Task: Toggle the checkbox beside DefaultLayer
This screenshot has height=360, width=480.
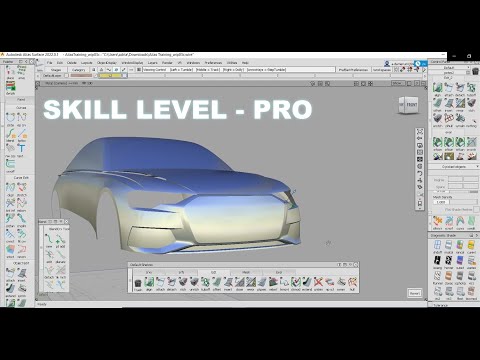Action: (66, 76)
